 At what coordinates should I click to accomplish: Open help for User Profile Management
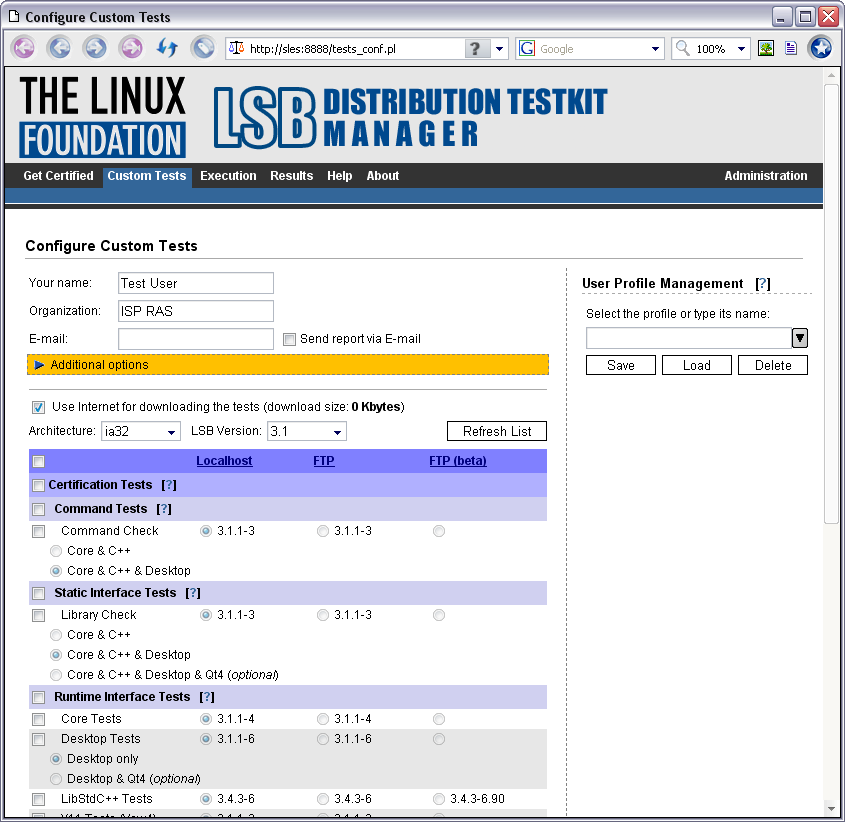[x=763, y=284]
